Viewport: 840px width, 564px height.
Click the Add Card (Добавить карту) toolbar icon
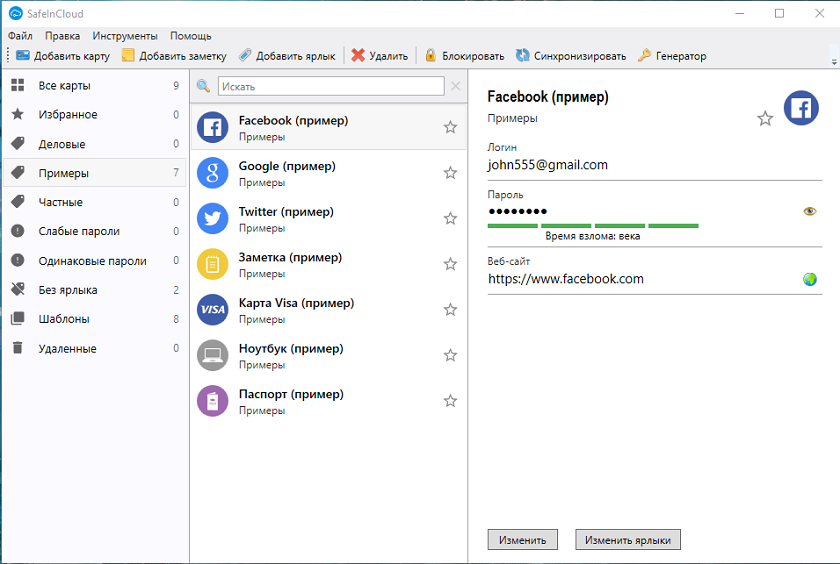click(23, 56)
